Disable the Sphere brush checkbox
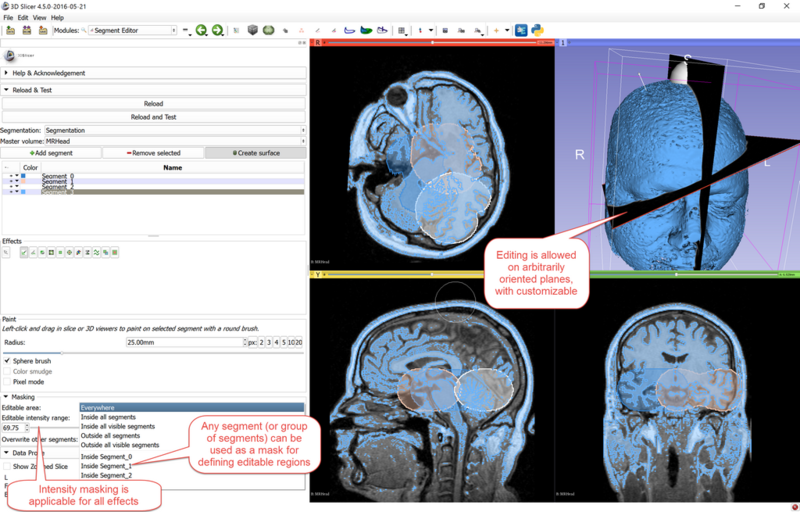This screenshot has height=512, width=800. [x=8, y=361]
